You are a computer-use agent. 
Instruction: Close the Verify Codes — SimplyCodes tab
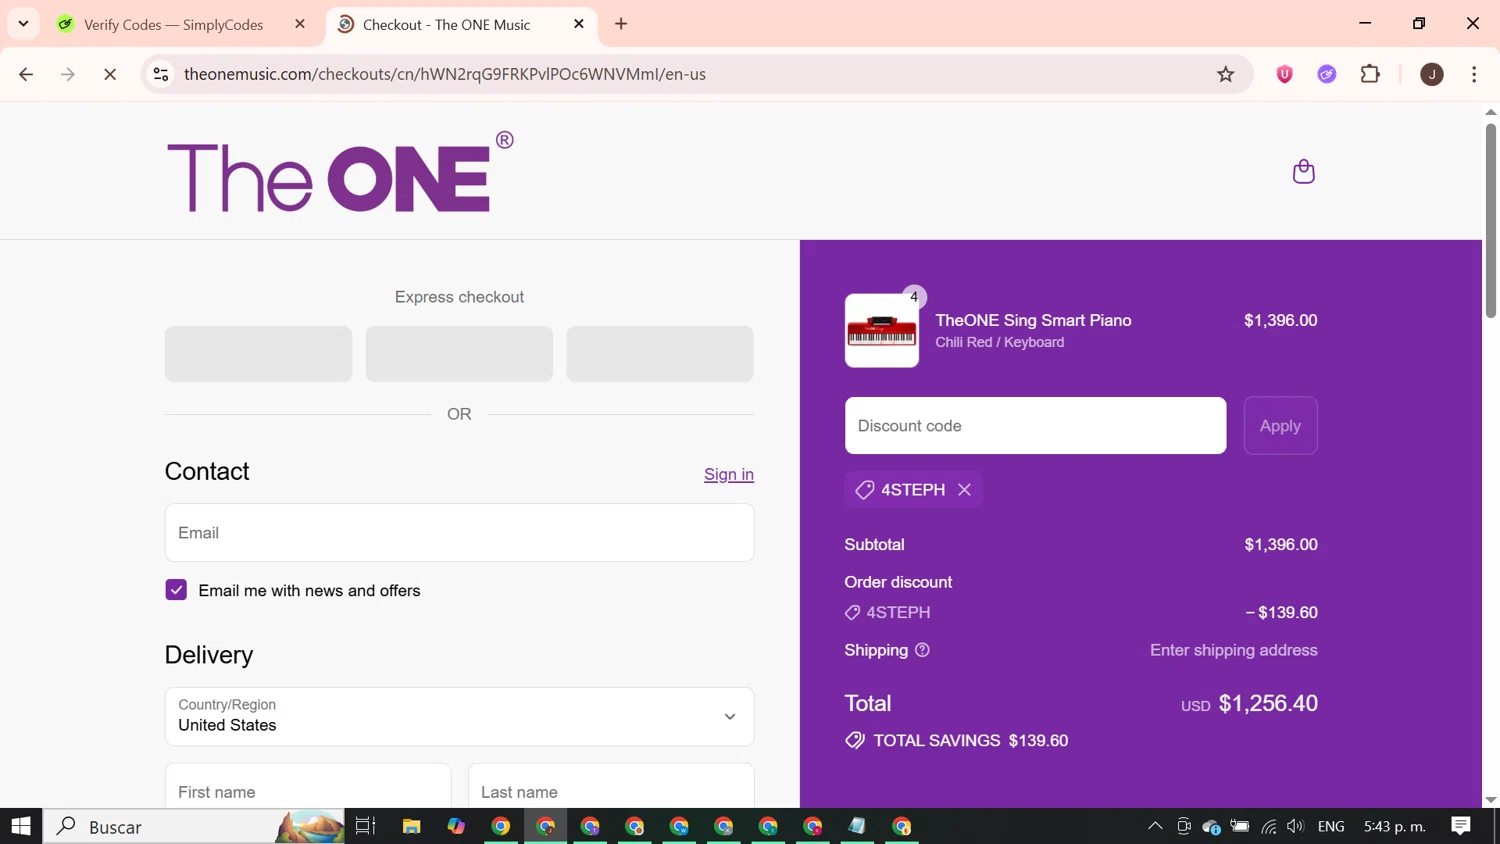(300, 24)
